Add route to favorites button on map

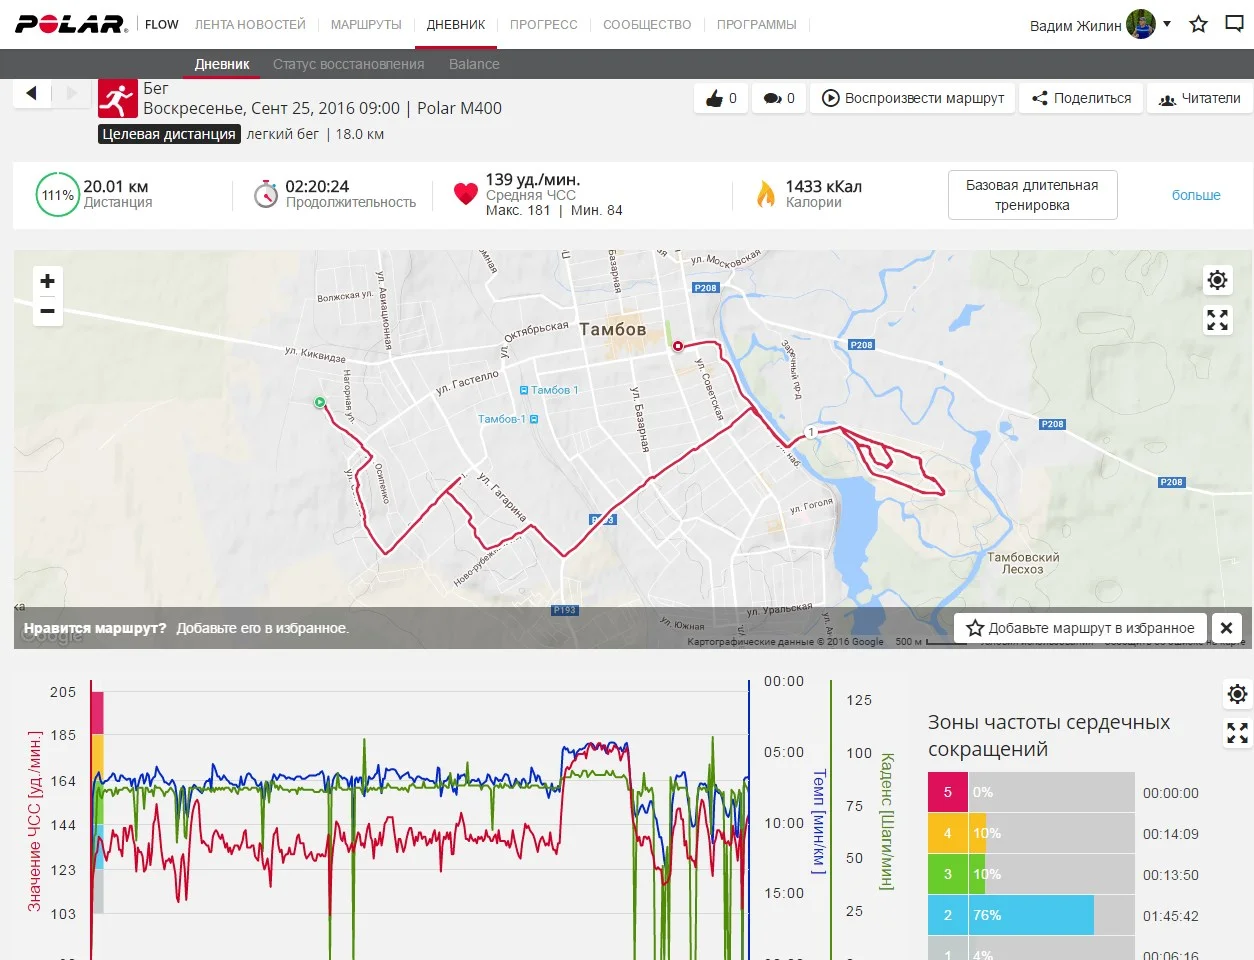[x=1080, y=628]
